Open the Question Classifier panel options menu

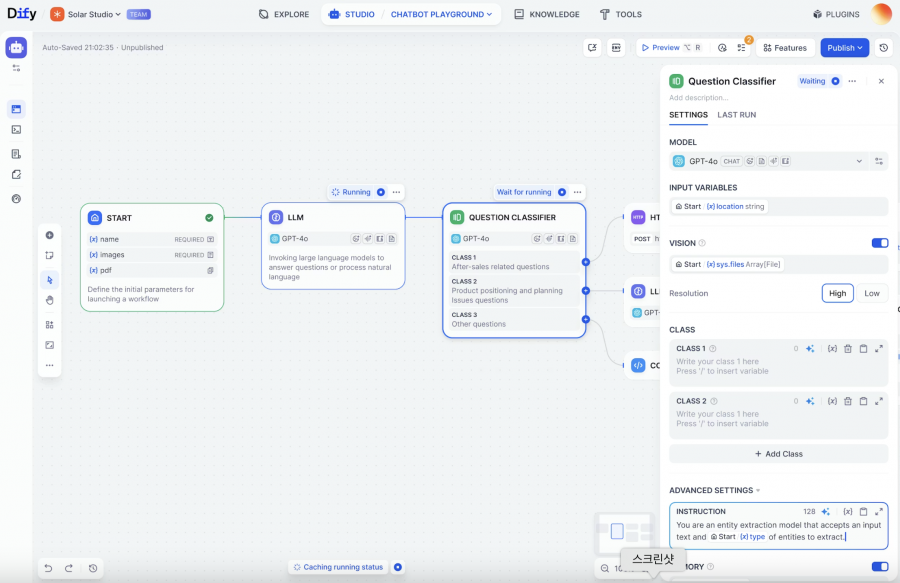(852, 81)
